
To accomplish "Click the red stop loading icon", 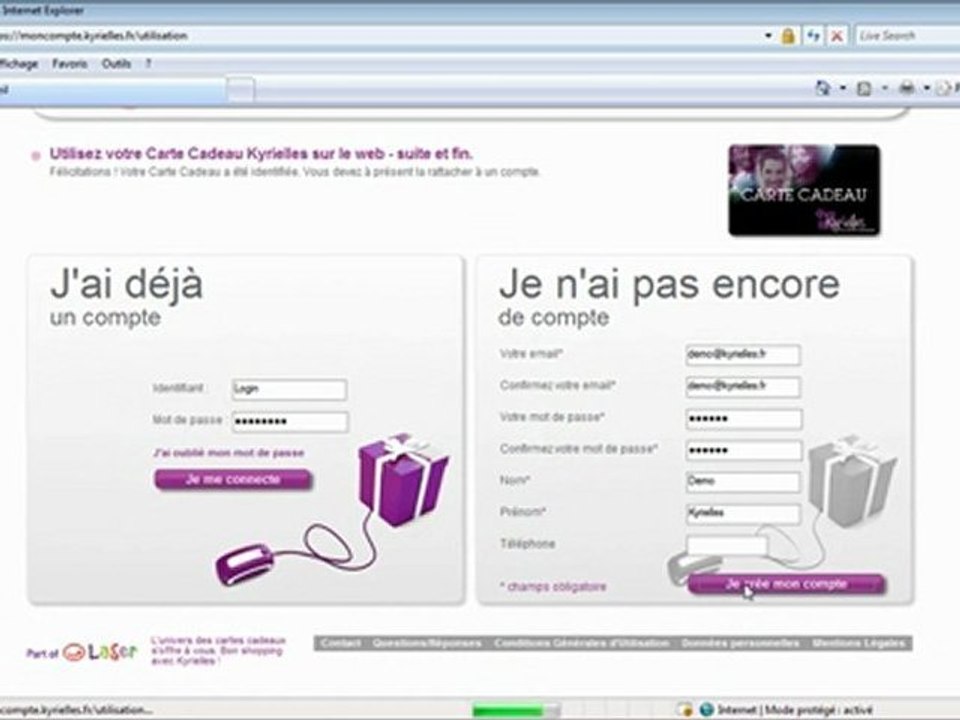I will pyautogui.click(x=836, y=36).
